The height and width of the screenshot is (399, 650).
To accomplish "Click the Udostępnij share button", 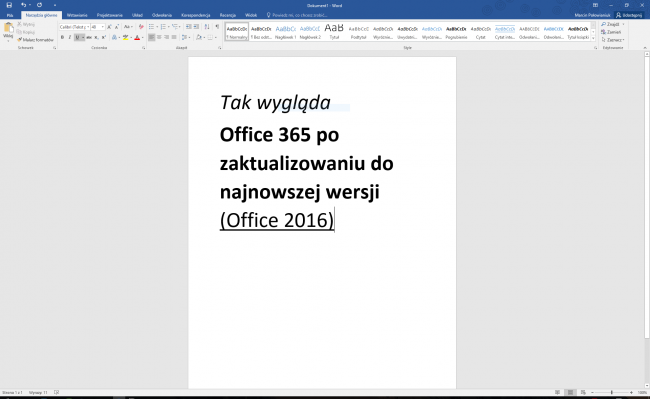I will tap(629, 15).
